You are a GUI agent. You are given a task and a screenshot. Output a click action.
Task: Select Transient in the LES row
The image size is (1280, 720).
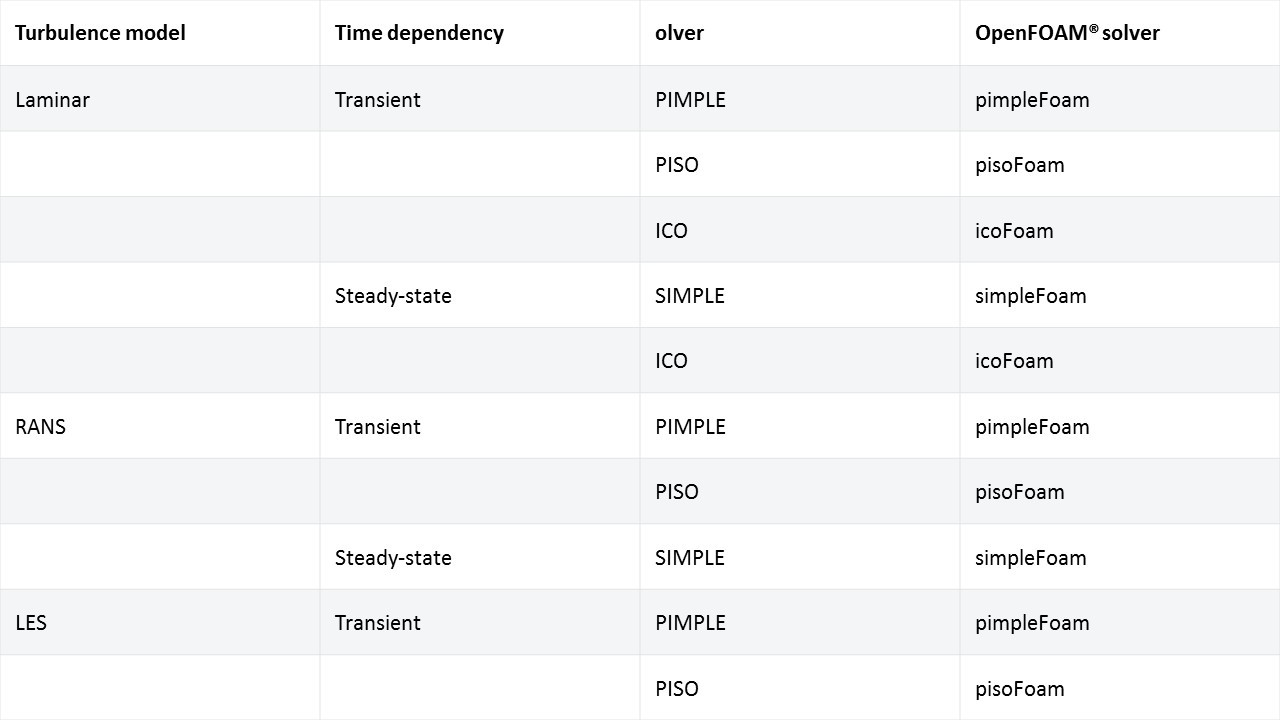(x=377, y=623)
